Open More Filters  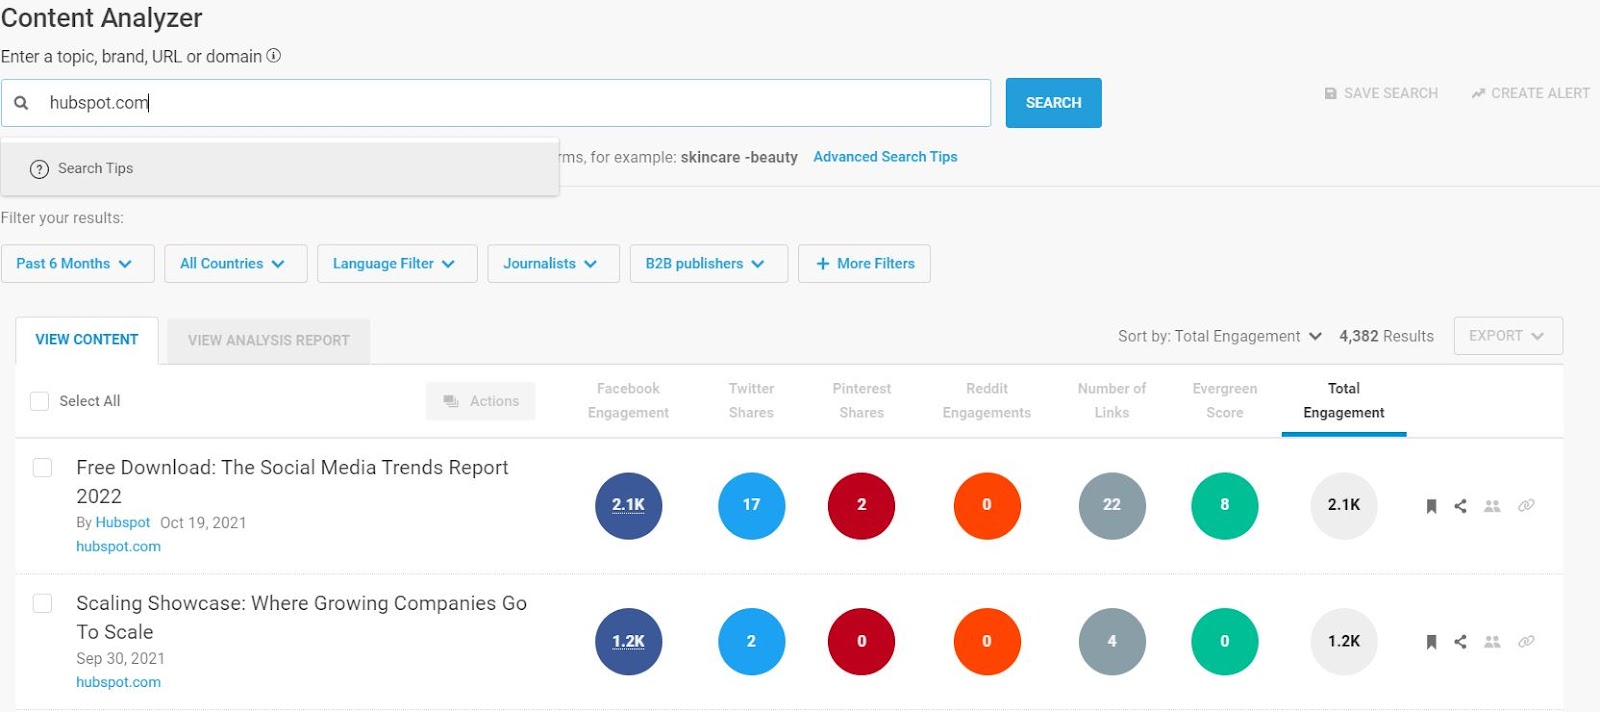coord(864,264)
